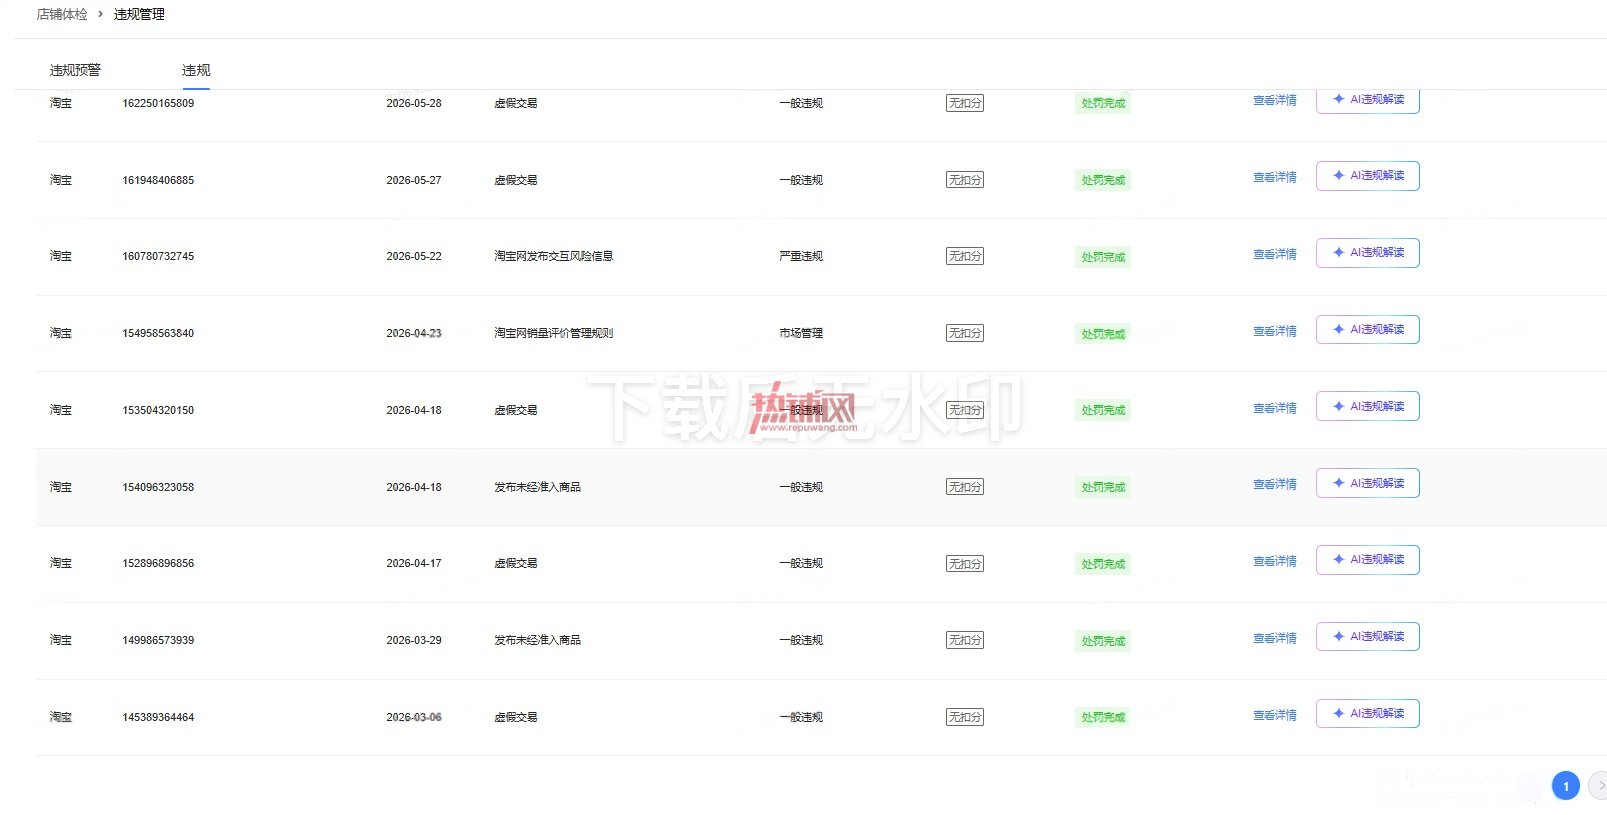1607x815 pixels.
Task: Click AI违规解读 sparkle icon for 160780732745
Action: (x=1338, y=253)
